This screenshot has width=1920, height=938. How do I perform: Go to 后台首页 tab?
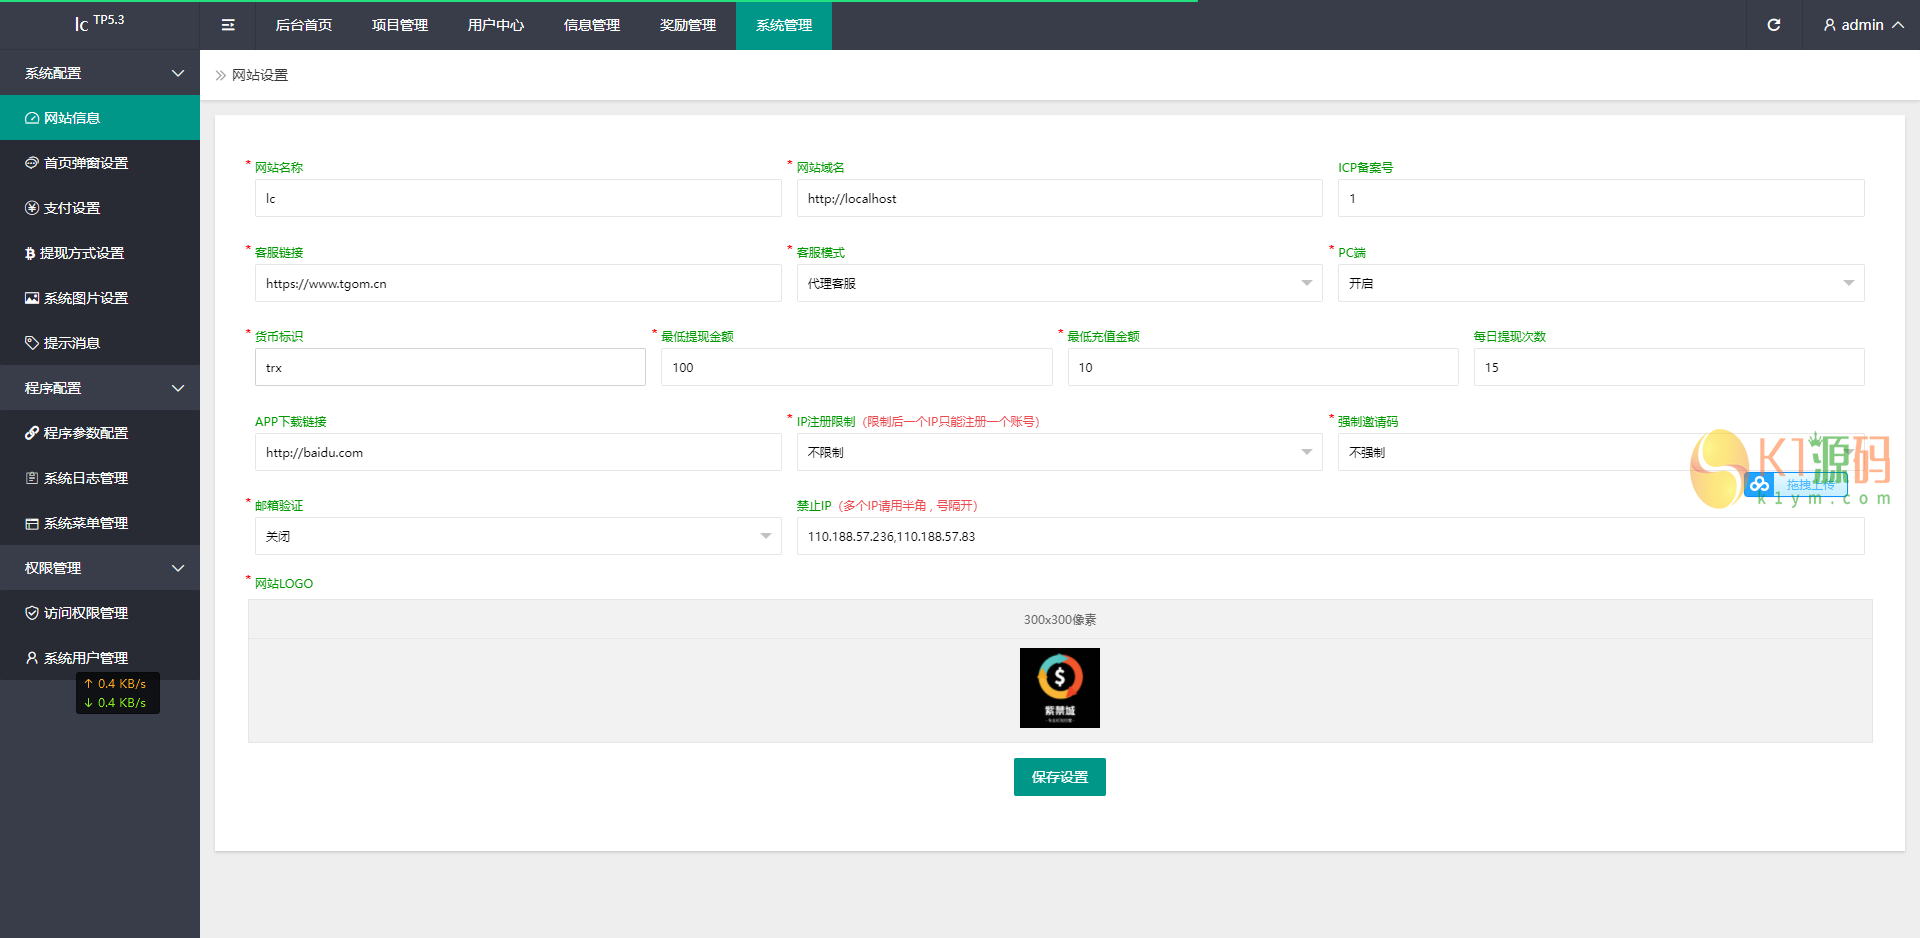tap(304, 25)
